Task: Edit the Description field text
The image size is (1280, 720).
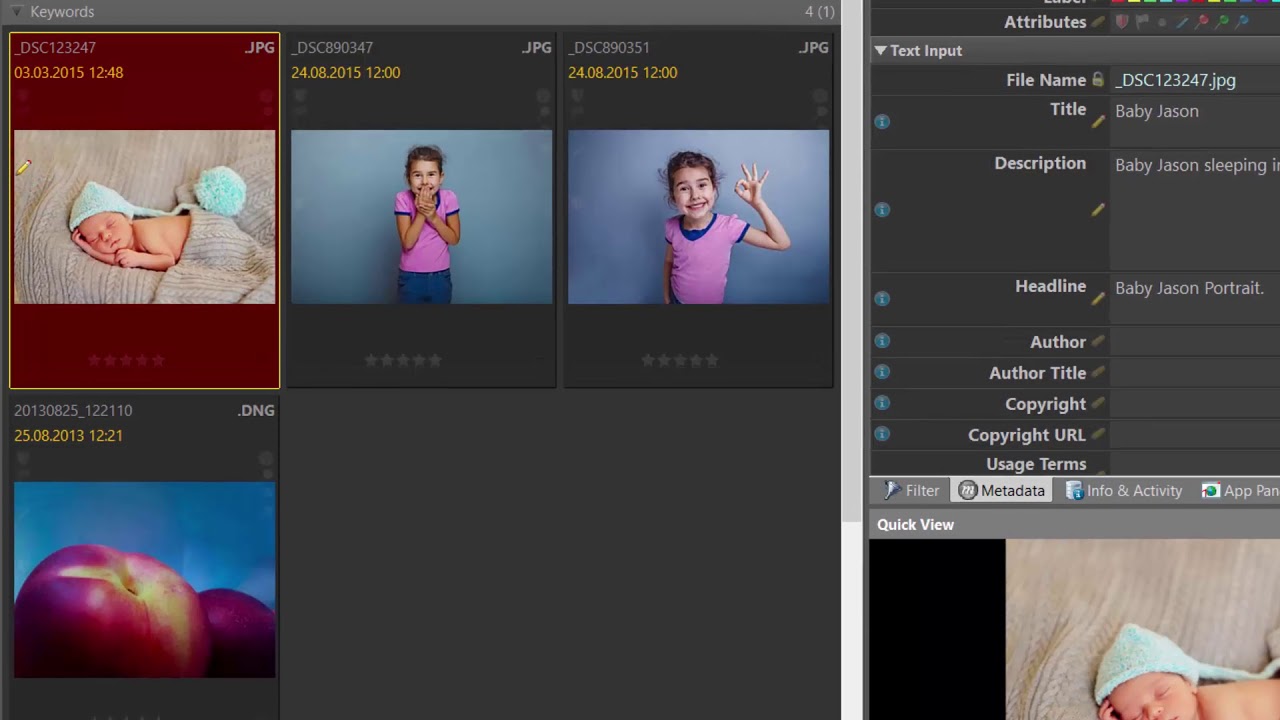Action: pos(1195,209)
